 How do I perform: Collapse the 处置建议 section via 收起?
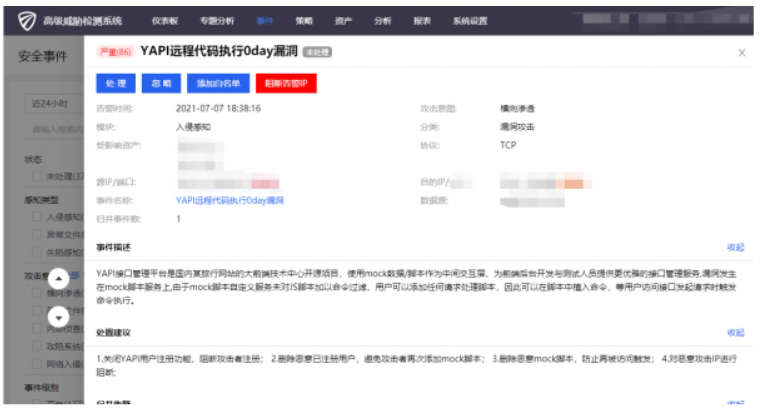pos(735,332)
